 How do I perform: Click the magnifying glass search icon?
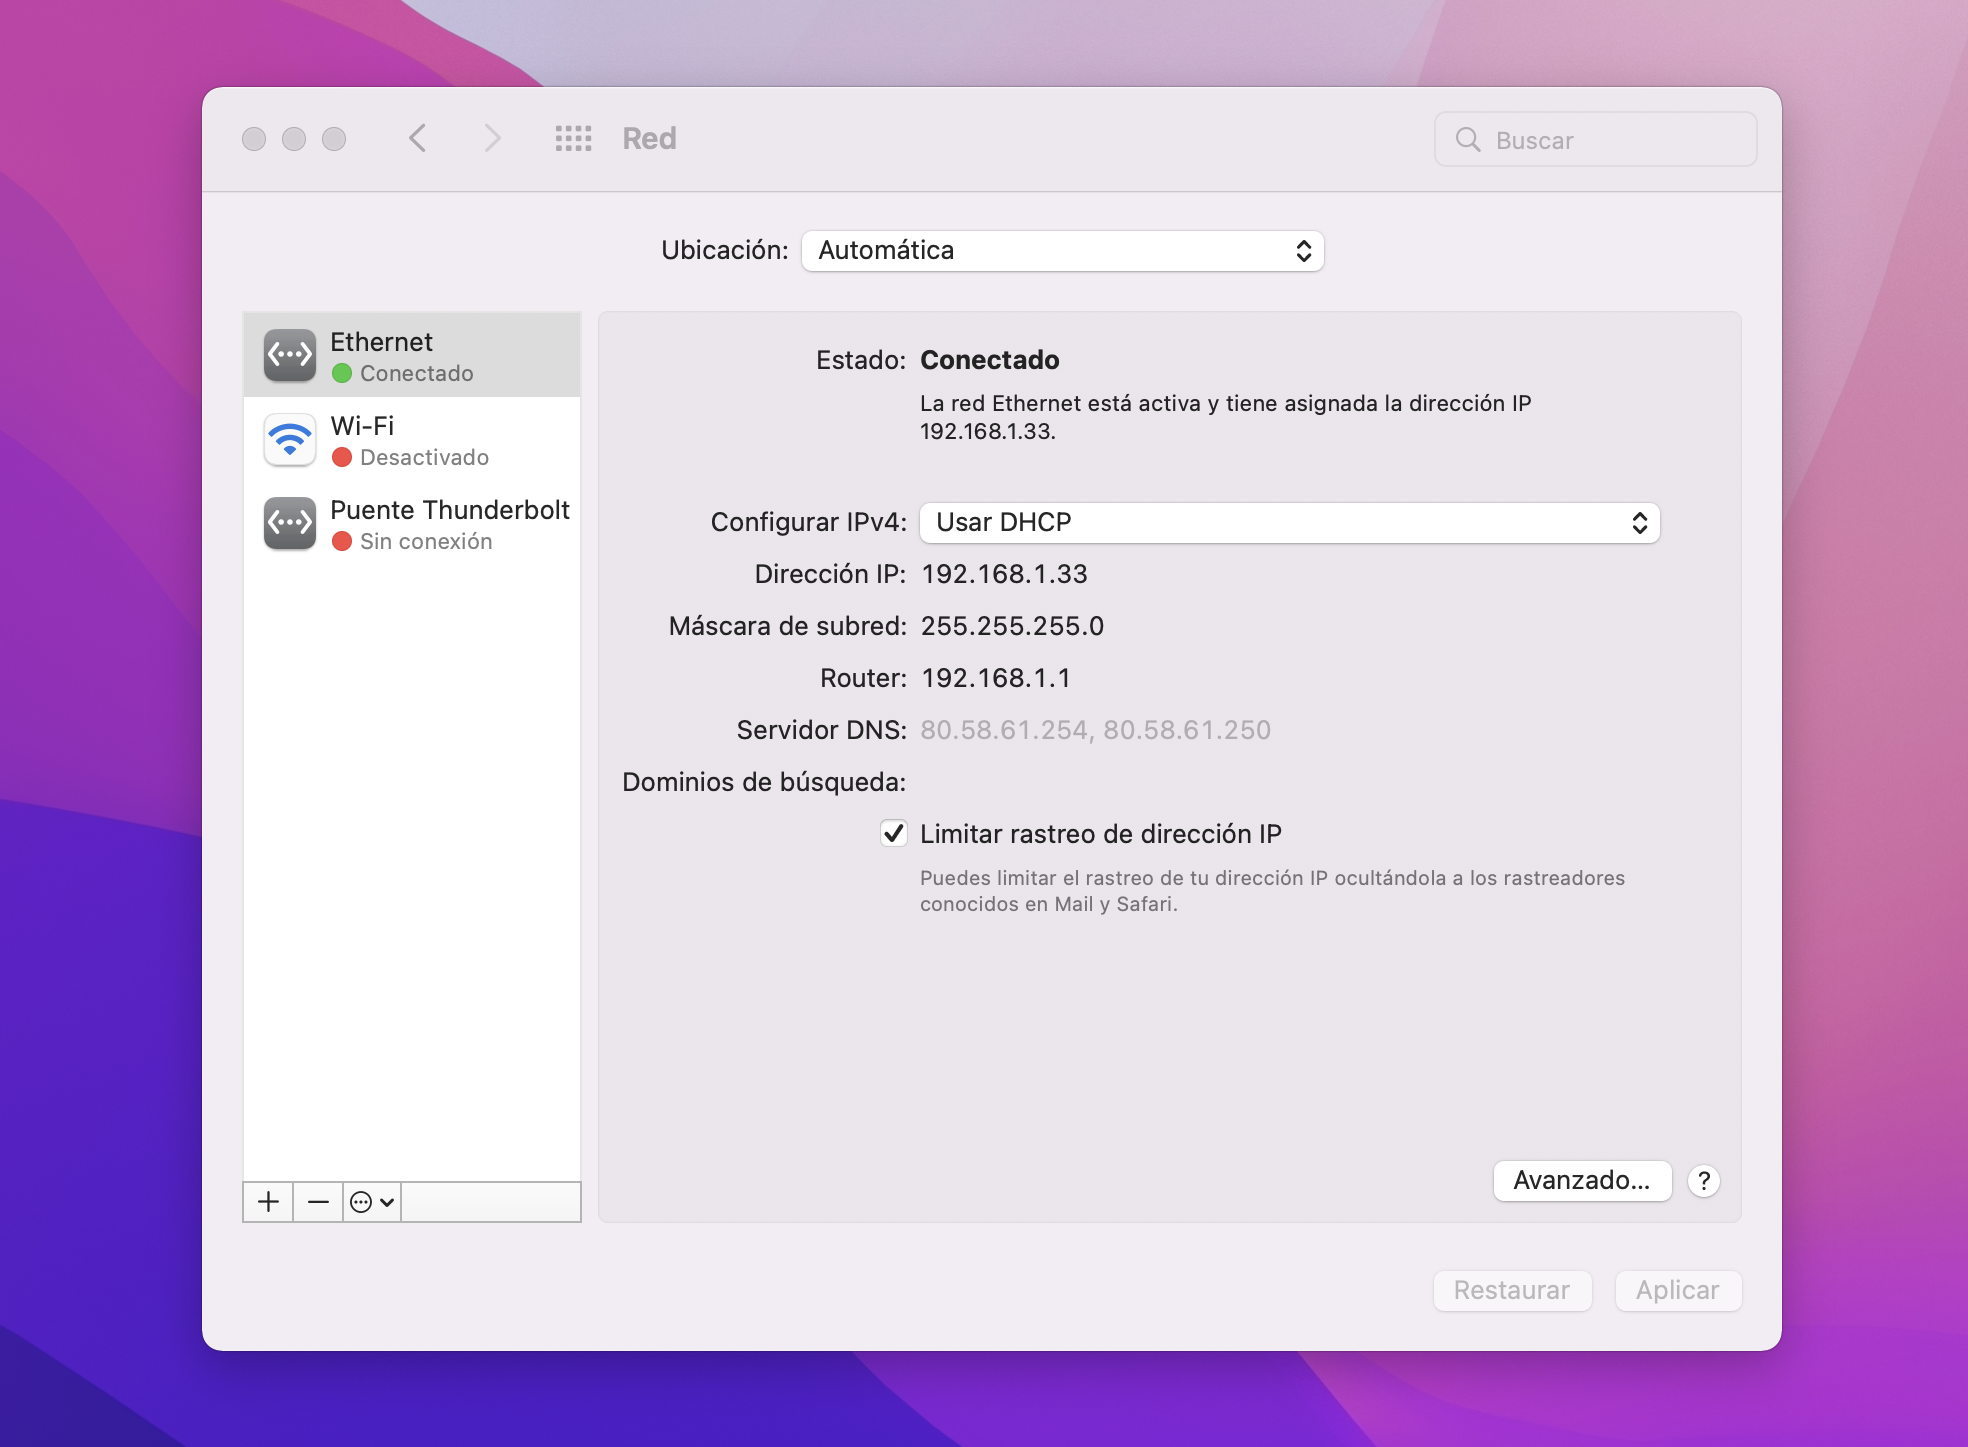(1467, 140)
